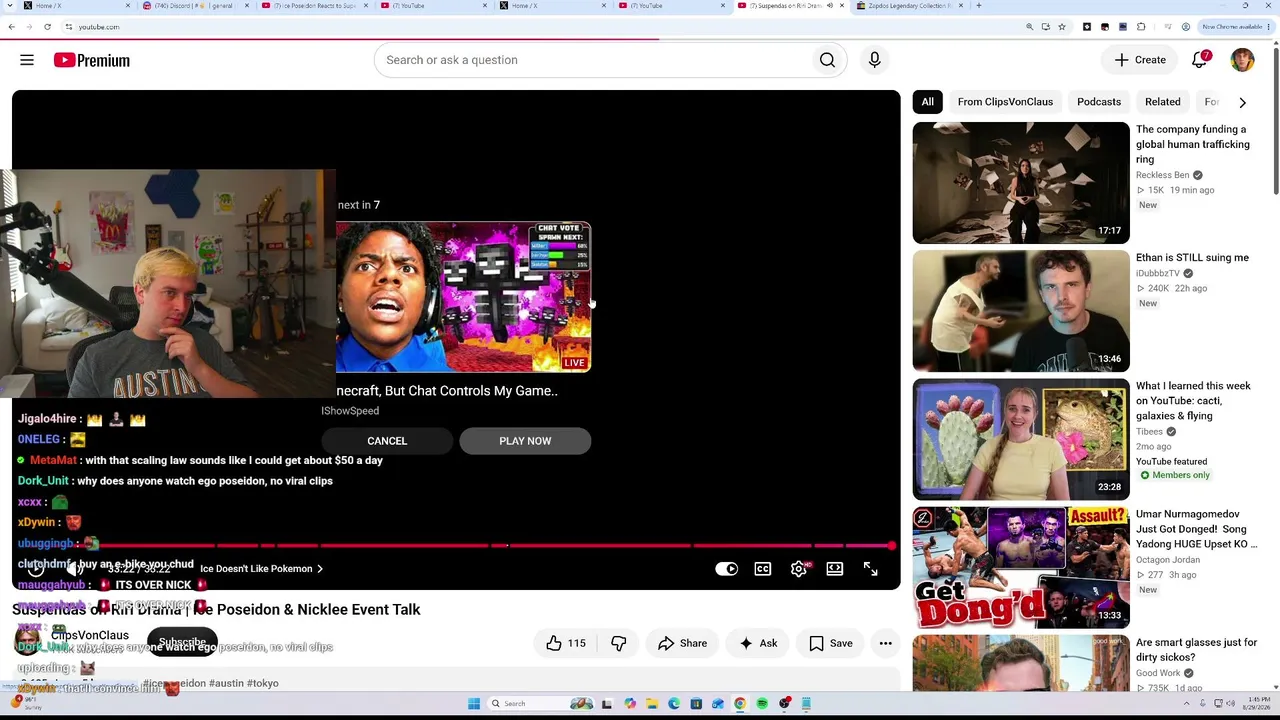1280x720 pixels.
Task: Like the video with thumbs up
Action: 566,643
